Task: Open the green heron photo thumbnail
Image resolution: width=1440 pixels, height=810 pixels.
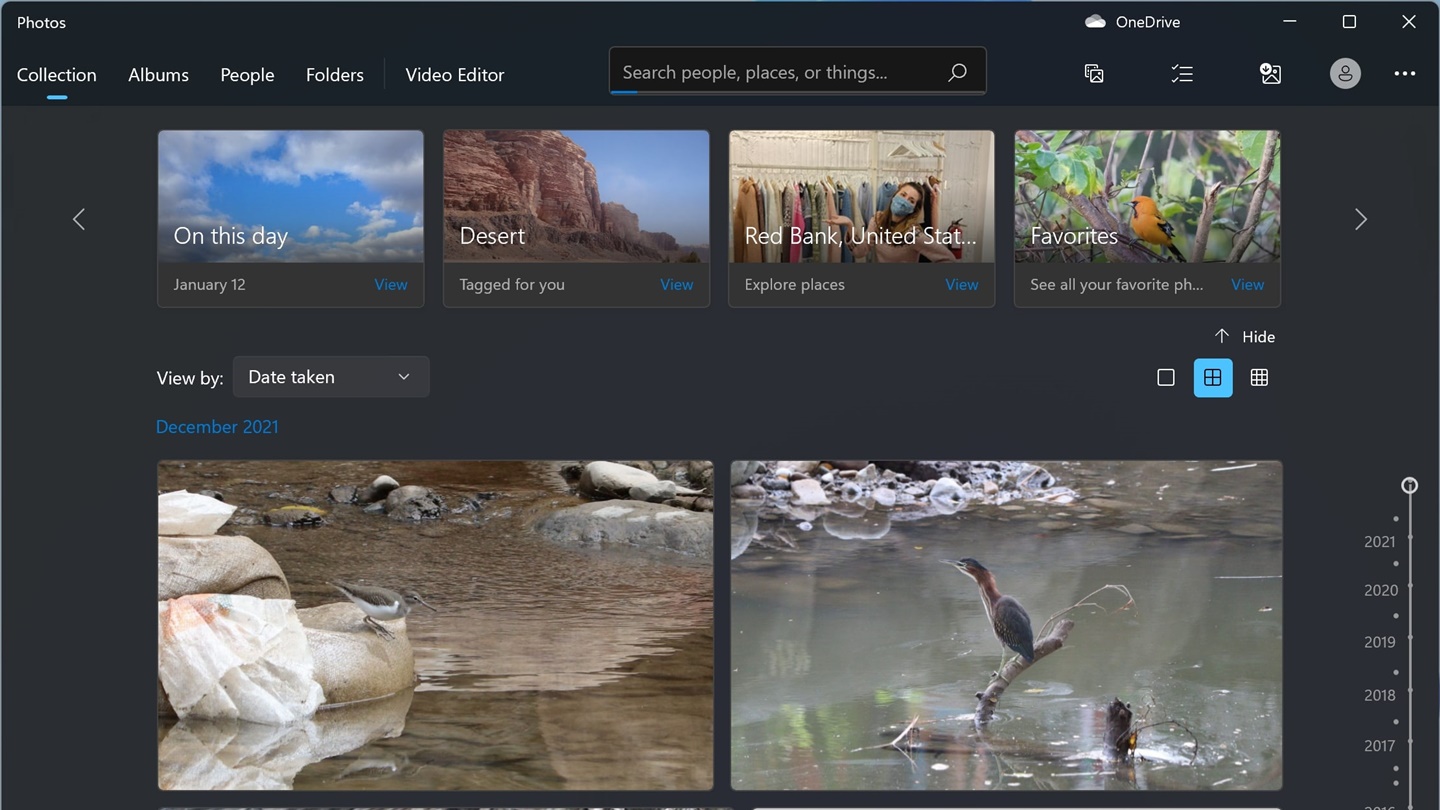Action: (1006, 625)
